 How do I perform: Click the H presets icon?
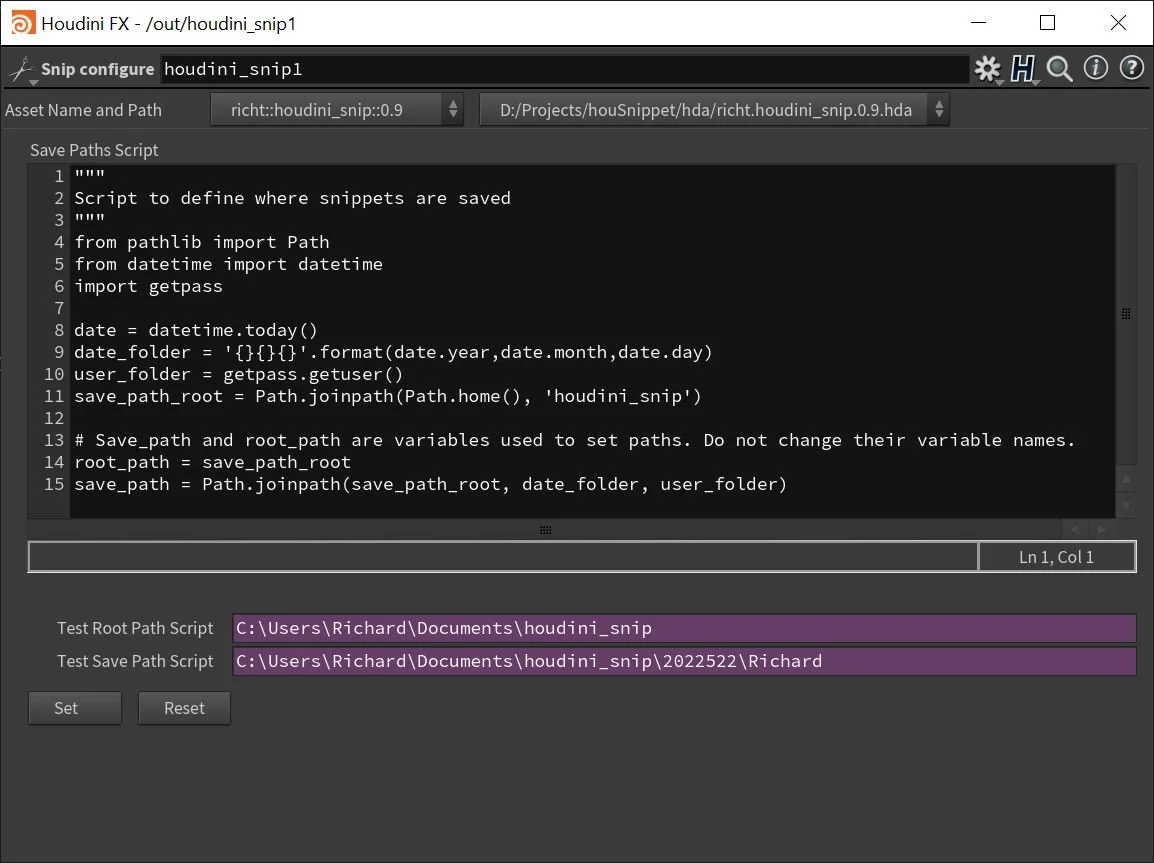pos(1023,70)
